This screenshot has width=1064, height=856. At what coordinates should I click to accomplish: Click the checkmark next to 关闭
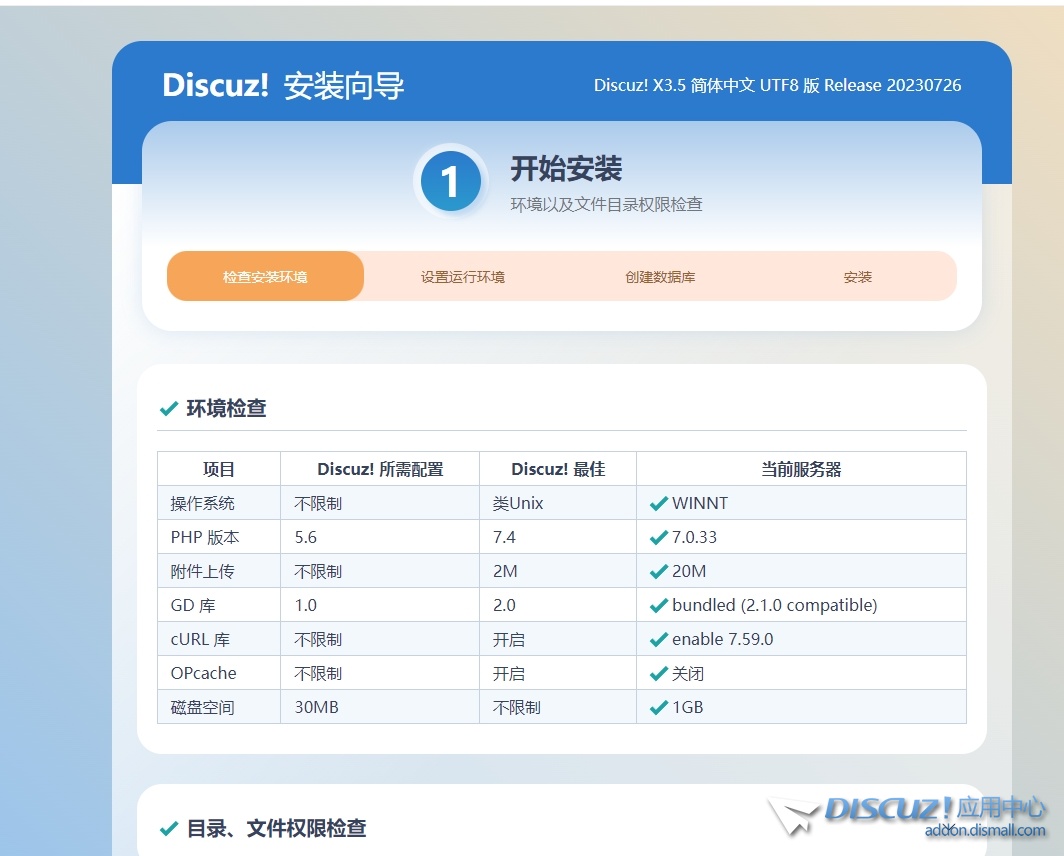click(658, 673)
